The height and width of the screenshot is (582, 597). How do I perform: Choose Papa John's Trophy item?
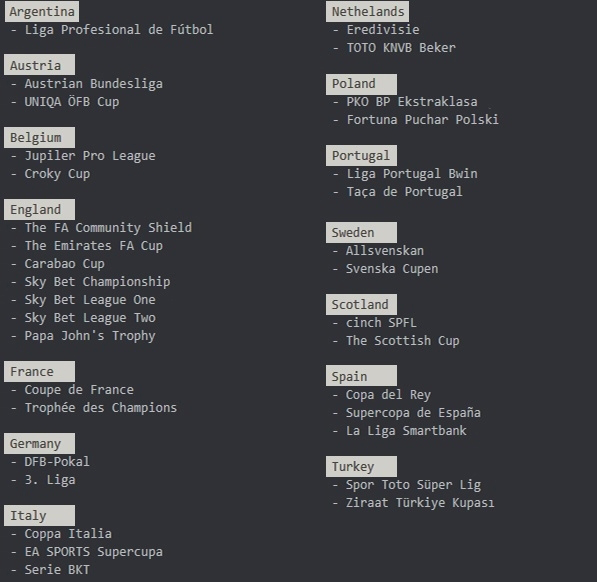[90, 336]
